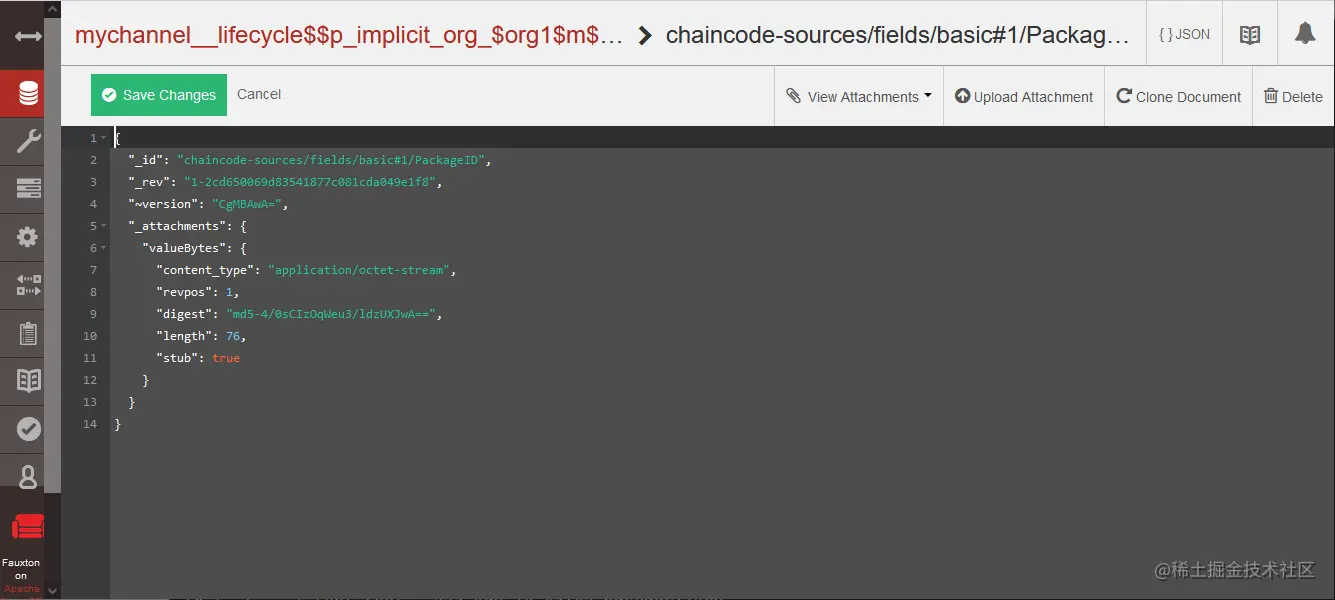Viewport: 1335px width, 600px height.
Task: Click the notifications bell icon
Action: tap(1304, 34)
